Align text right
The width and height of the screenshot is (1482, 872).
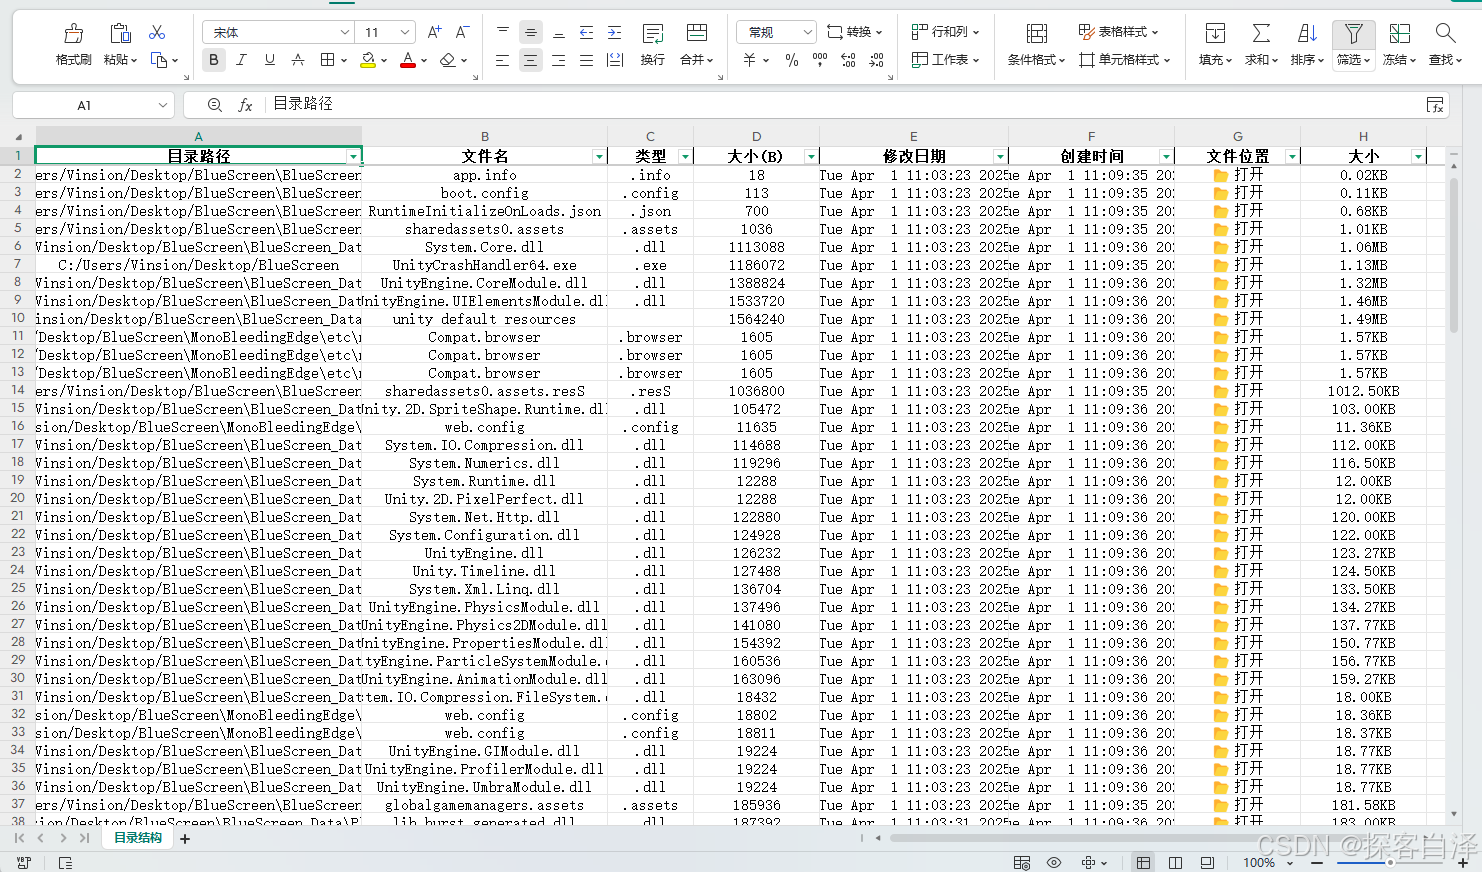559,60
